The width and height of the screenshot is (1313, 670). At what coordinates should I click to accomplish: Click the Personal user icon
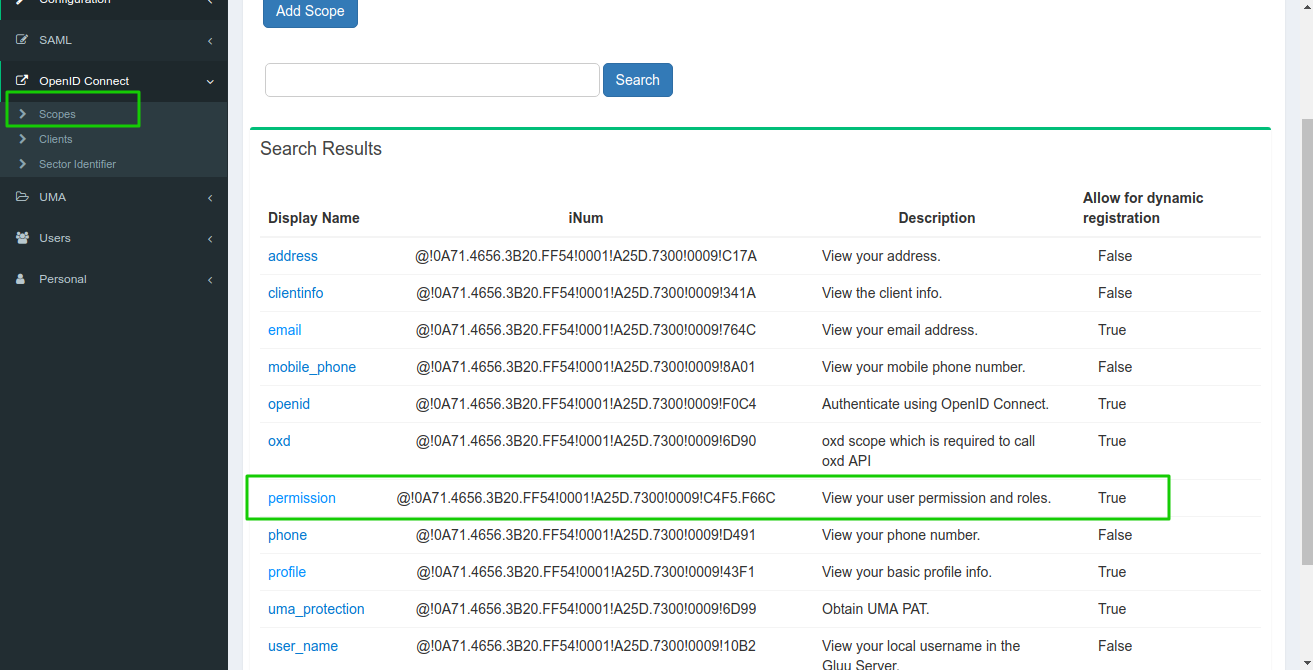pyautogui.click(x=21, y=279)
